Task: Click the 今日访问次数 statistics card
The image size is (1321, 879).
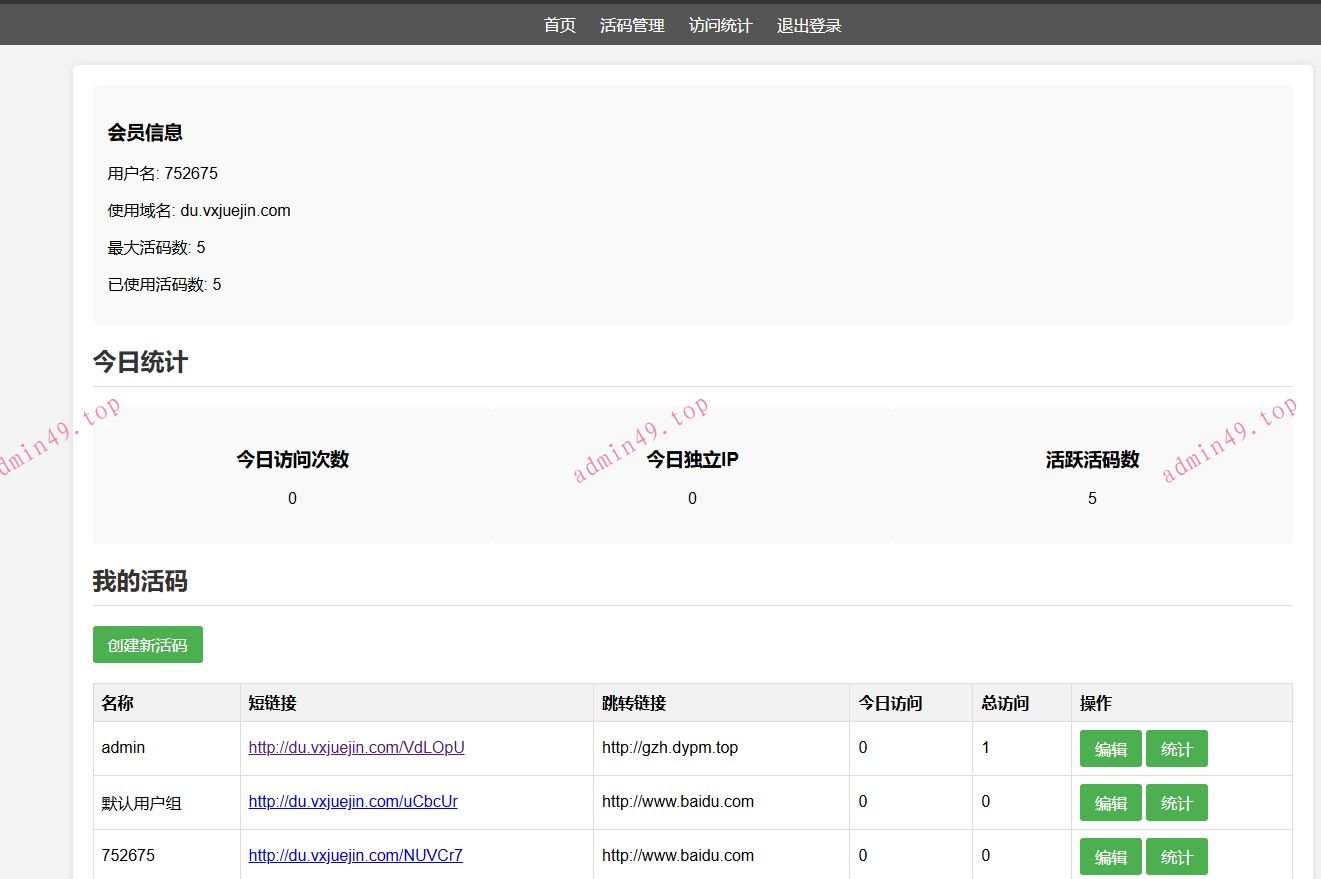Action: pyautogui.click(x=292, y=476)
